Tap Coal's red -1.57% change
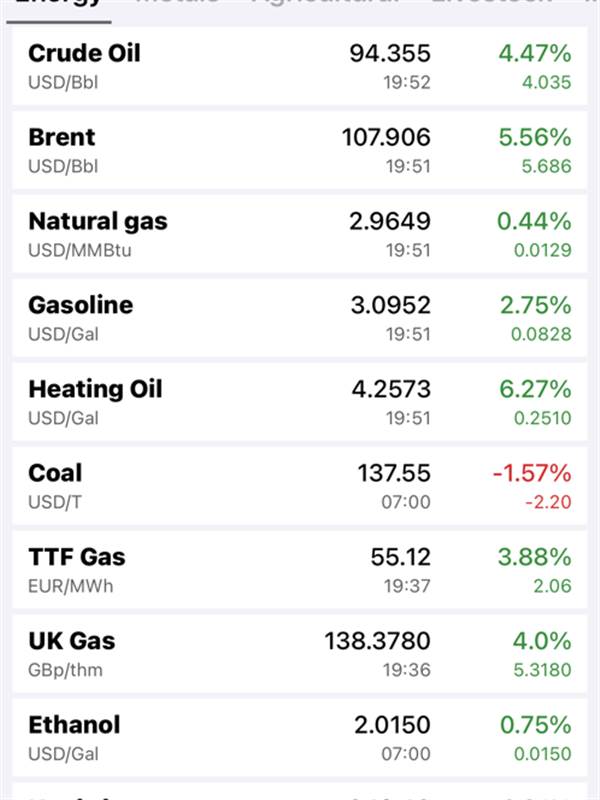Screen dimensions: 600x800 click(532, 474)
